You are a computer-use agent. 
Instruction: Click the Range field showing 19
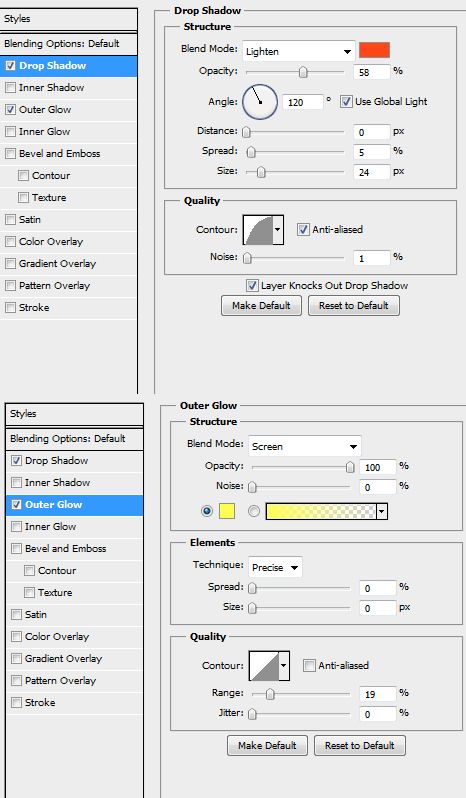point(377,694)
